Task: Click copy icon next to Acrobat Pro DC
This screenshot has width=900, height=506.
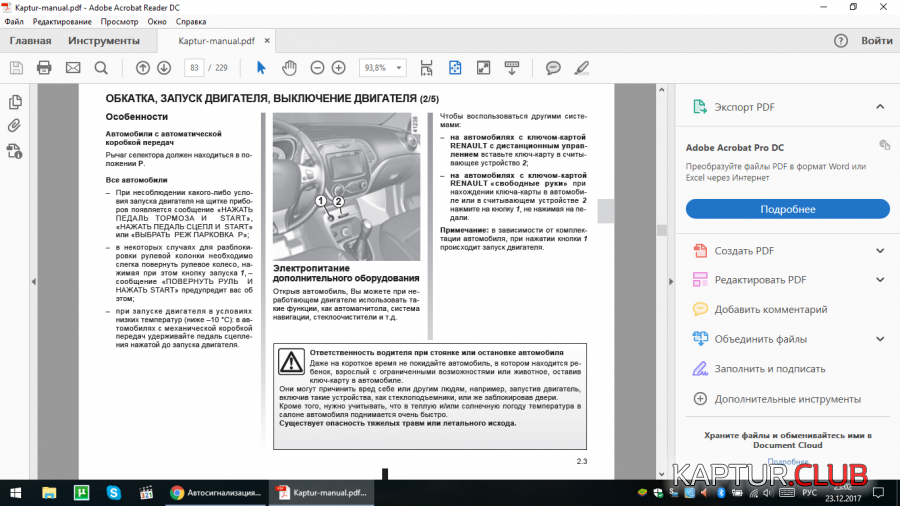Action: [x=885, y=145]
